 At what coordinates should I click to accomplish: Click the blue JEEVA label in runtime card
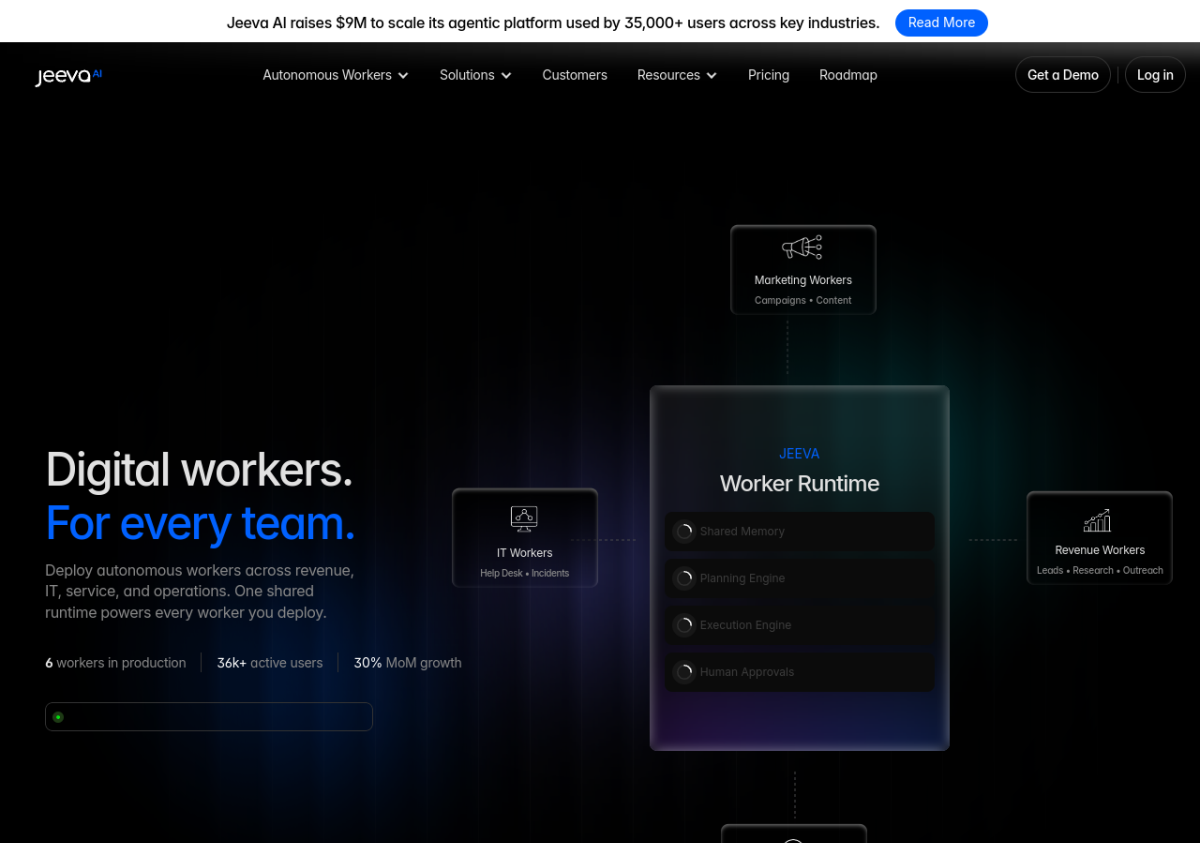coord(800,454)
